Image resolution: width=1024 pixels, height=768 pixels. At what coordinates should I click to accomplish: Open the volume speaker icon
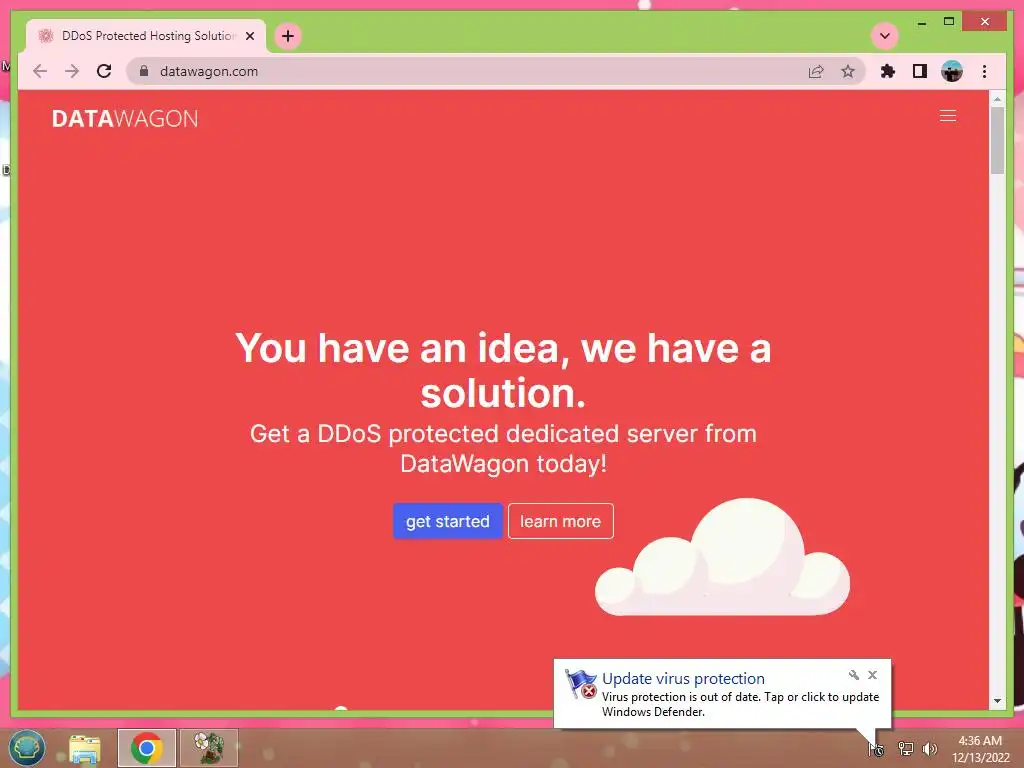click(930, 748)
